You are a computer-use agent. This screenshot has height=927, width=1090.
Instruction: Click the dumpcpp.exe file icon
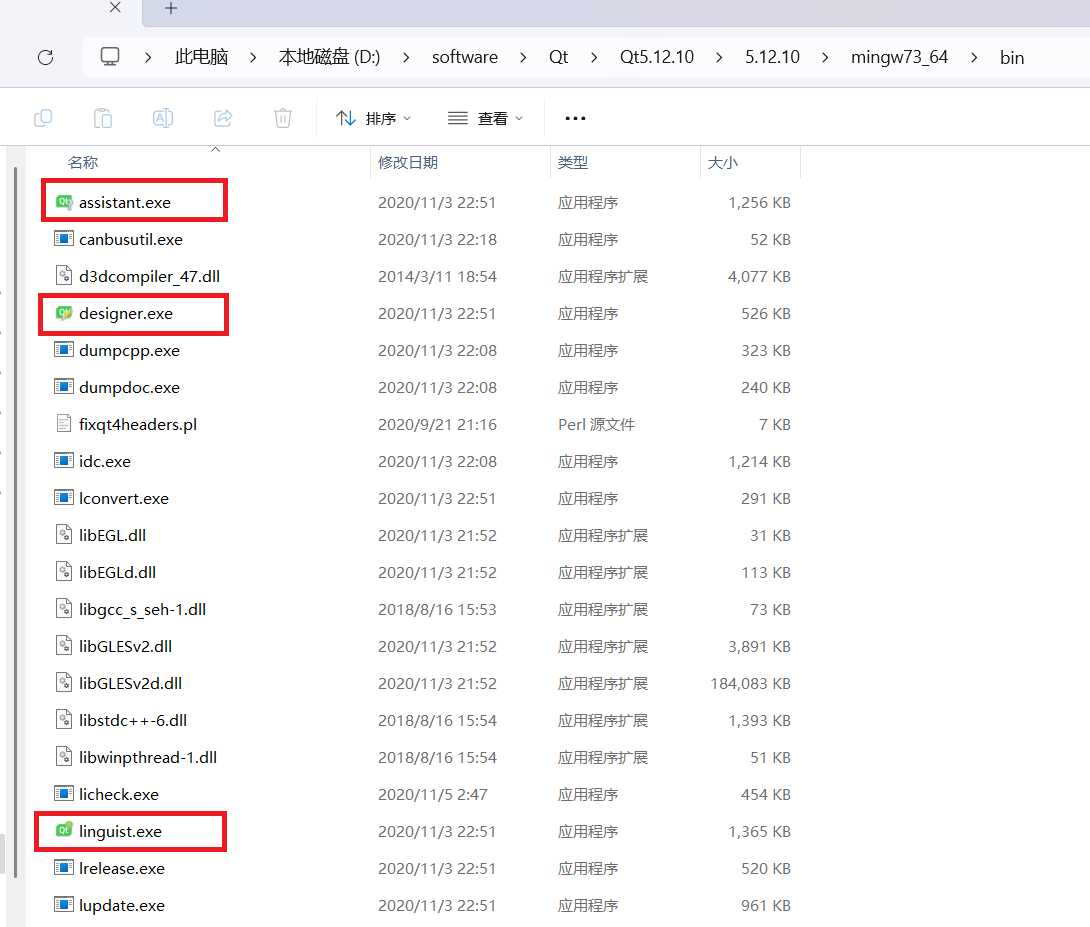pyautogui.click(x=64, y=350)
